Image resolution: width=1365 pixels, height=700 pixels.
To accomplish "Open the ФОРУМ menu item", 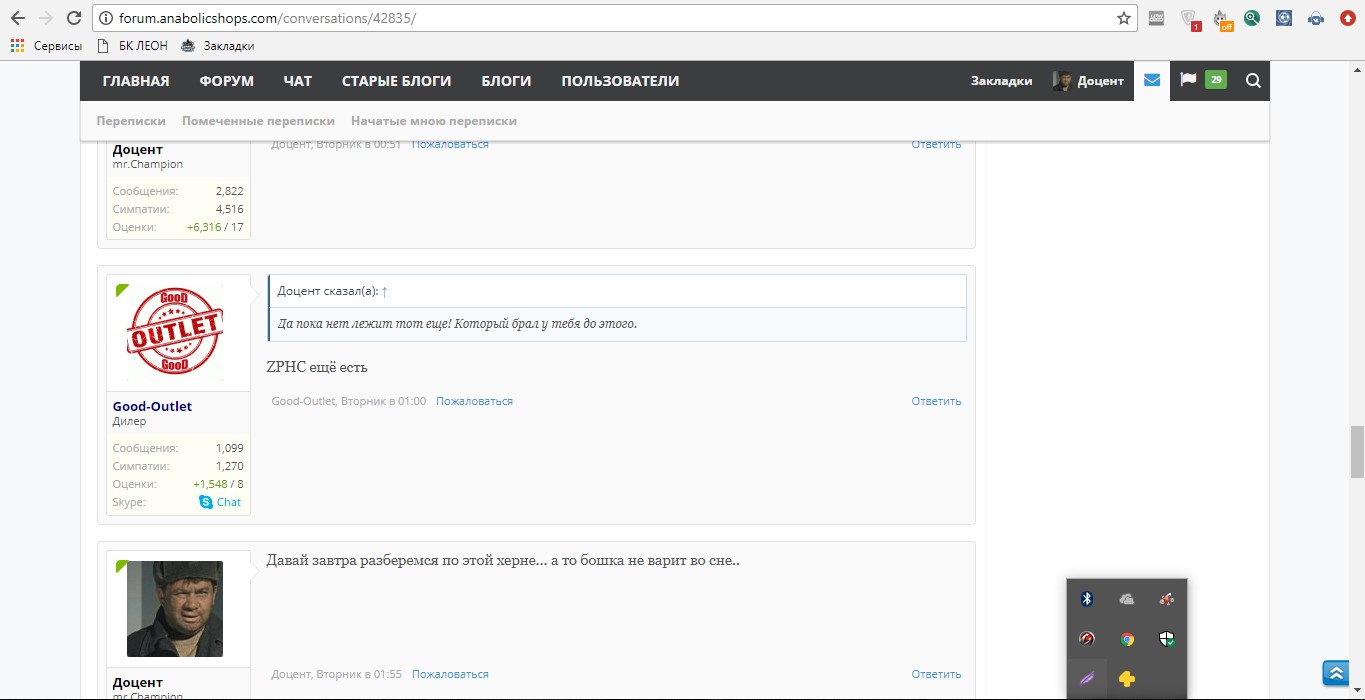I will point(226,81).
